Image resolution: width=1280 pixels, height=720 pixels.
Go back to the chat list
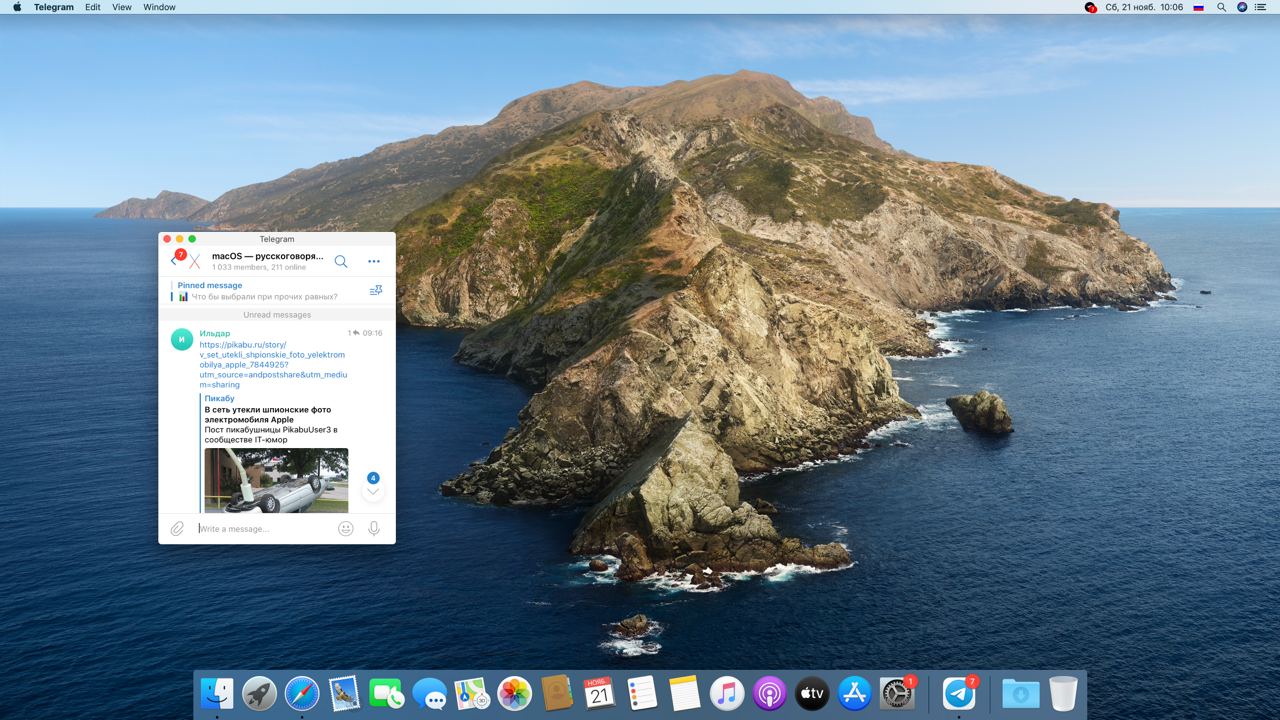coord(174,261)
